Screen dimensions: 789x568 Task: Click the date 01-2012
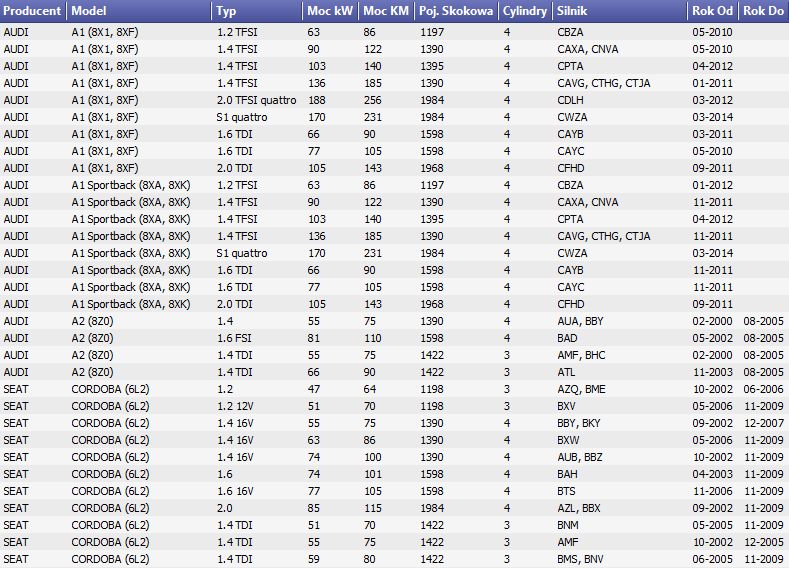click(x=713, y=185)
